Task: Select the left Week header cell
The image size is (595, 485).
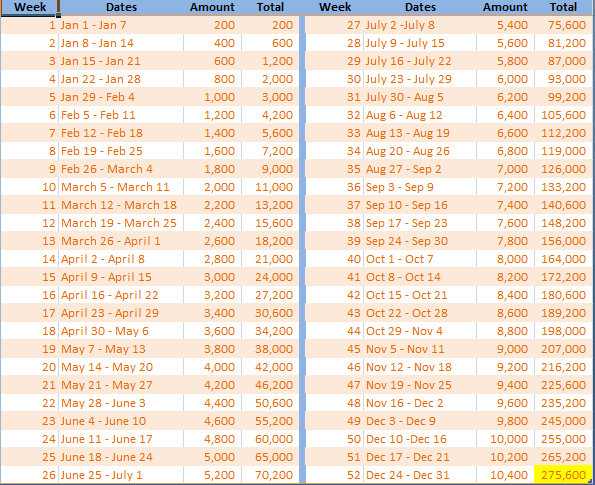Action: point(30,7)
